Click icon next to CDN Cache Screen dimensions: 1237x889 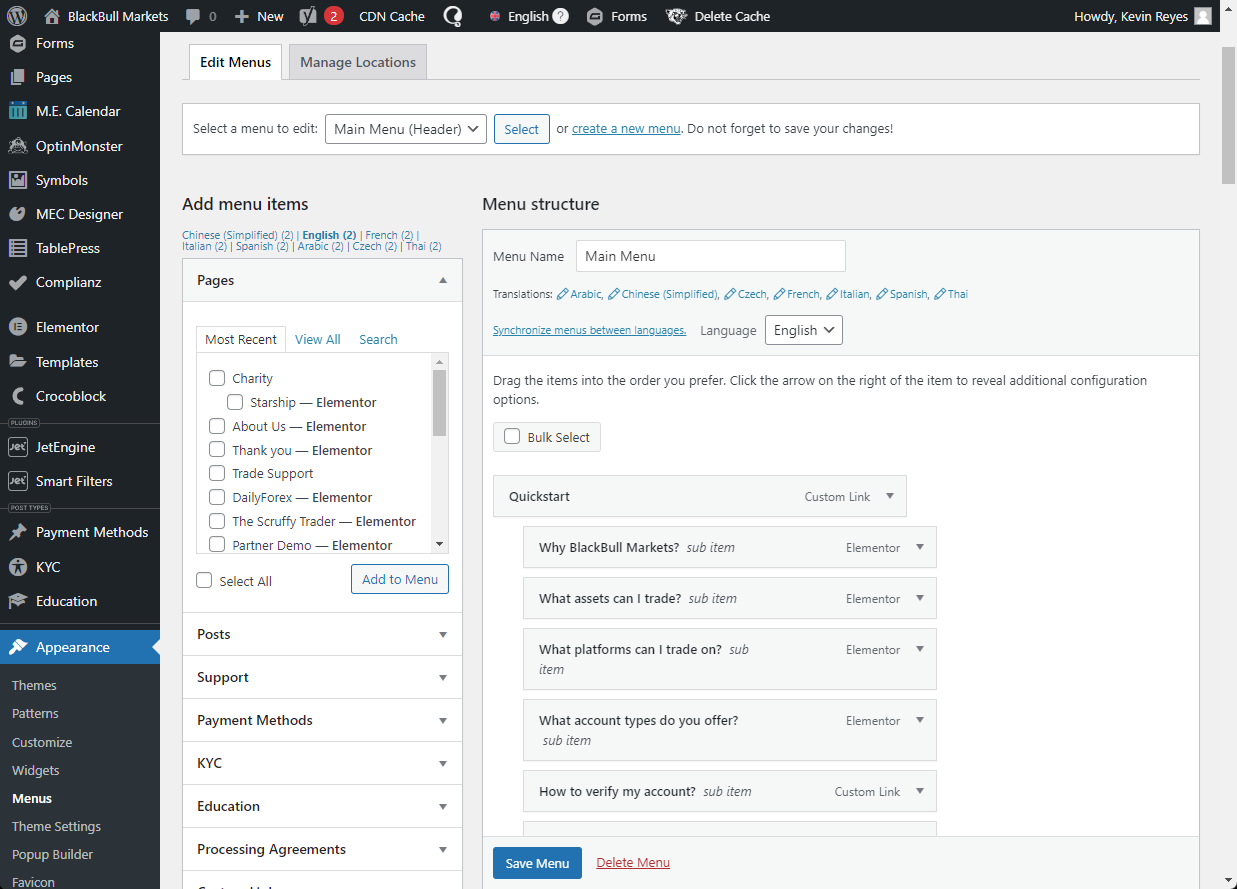click(x=452, y=16)
